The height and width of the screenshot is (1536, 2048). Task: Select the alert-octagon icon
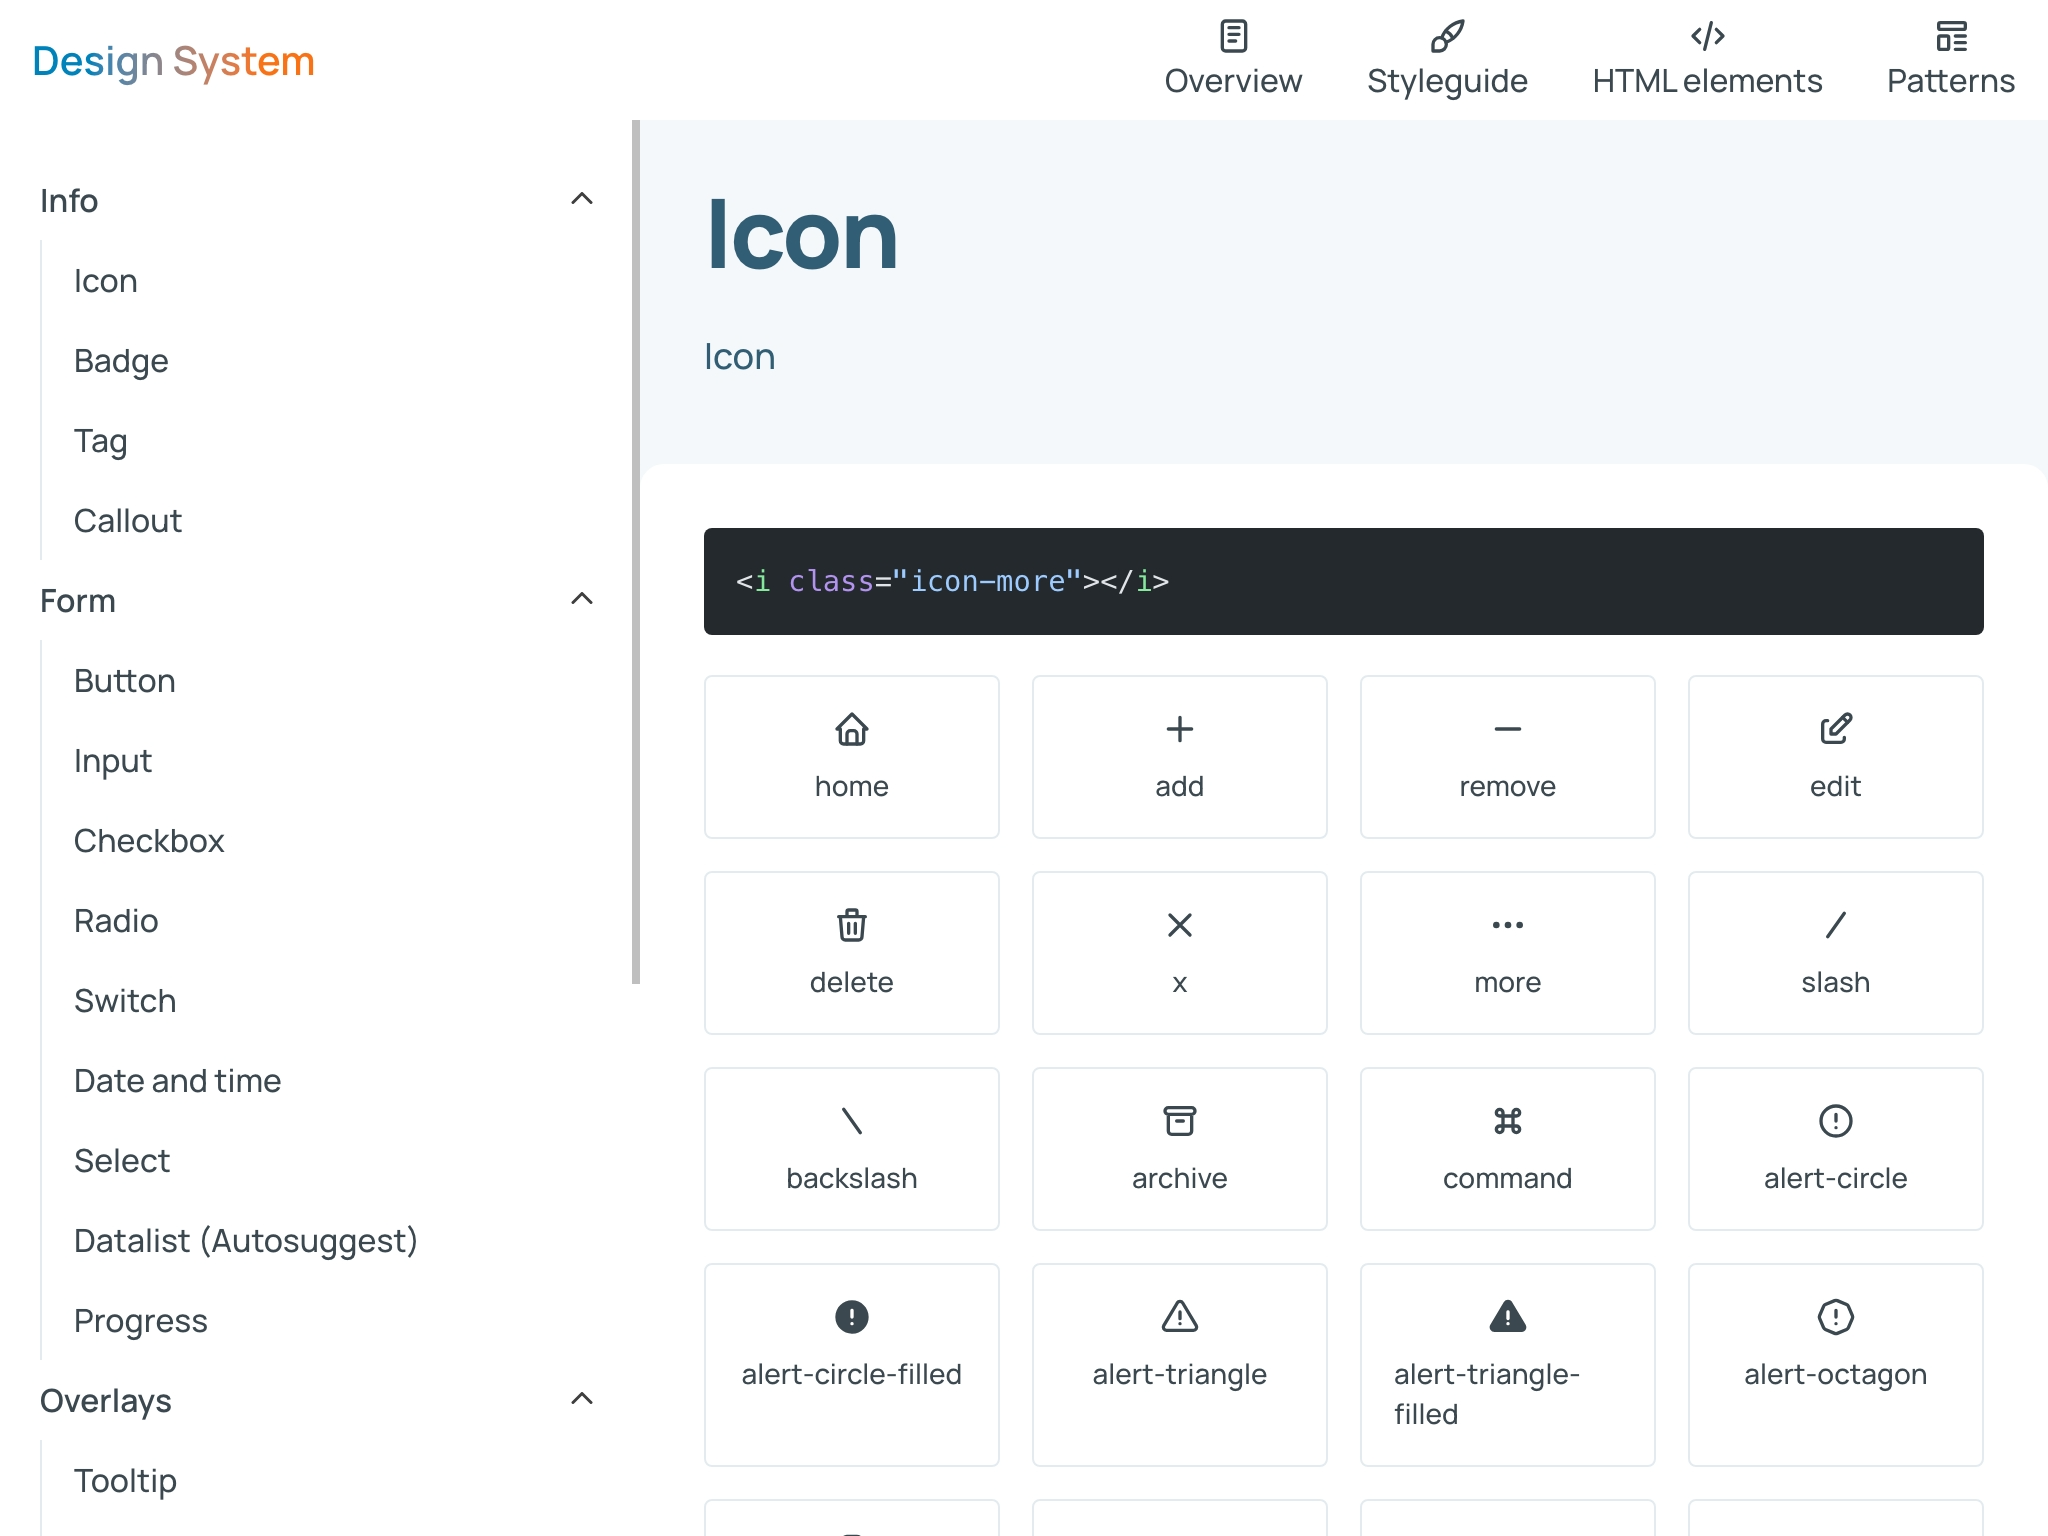click(x=1835, y=1317)
